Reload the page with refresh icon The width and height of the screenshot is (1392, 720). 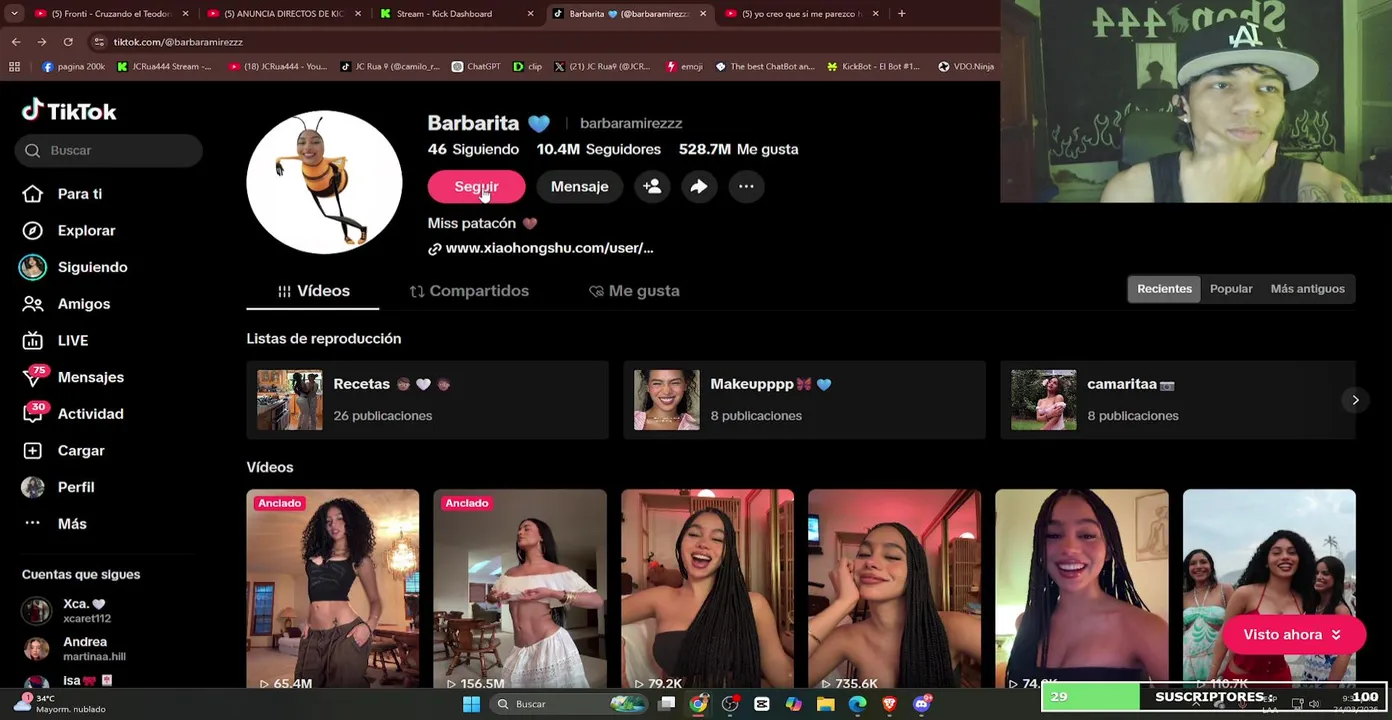[68, 42]
